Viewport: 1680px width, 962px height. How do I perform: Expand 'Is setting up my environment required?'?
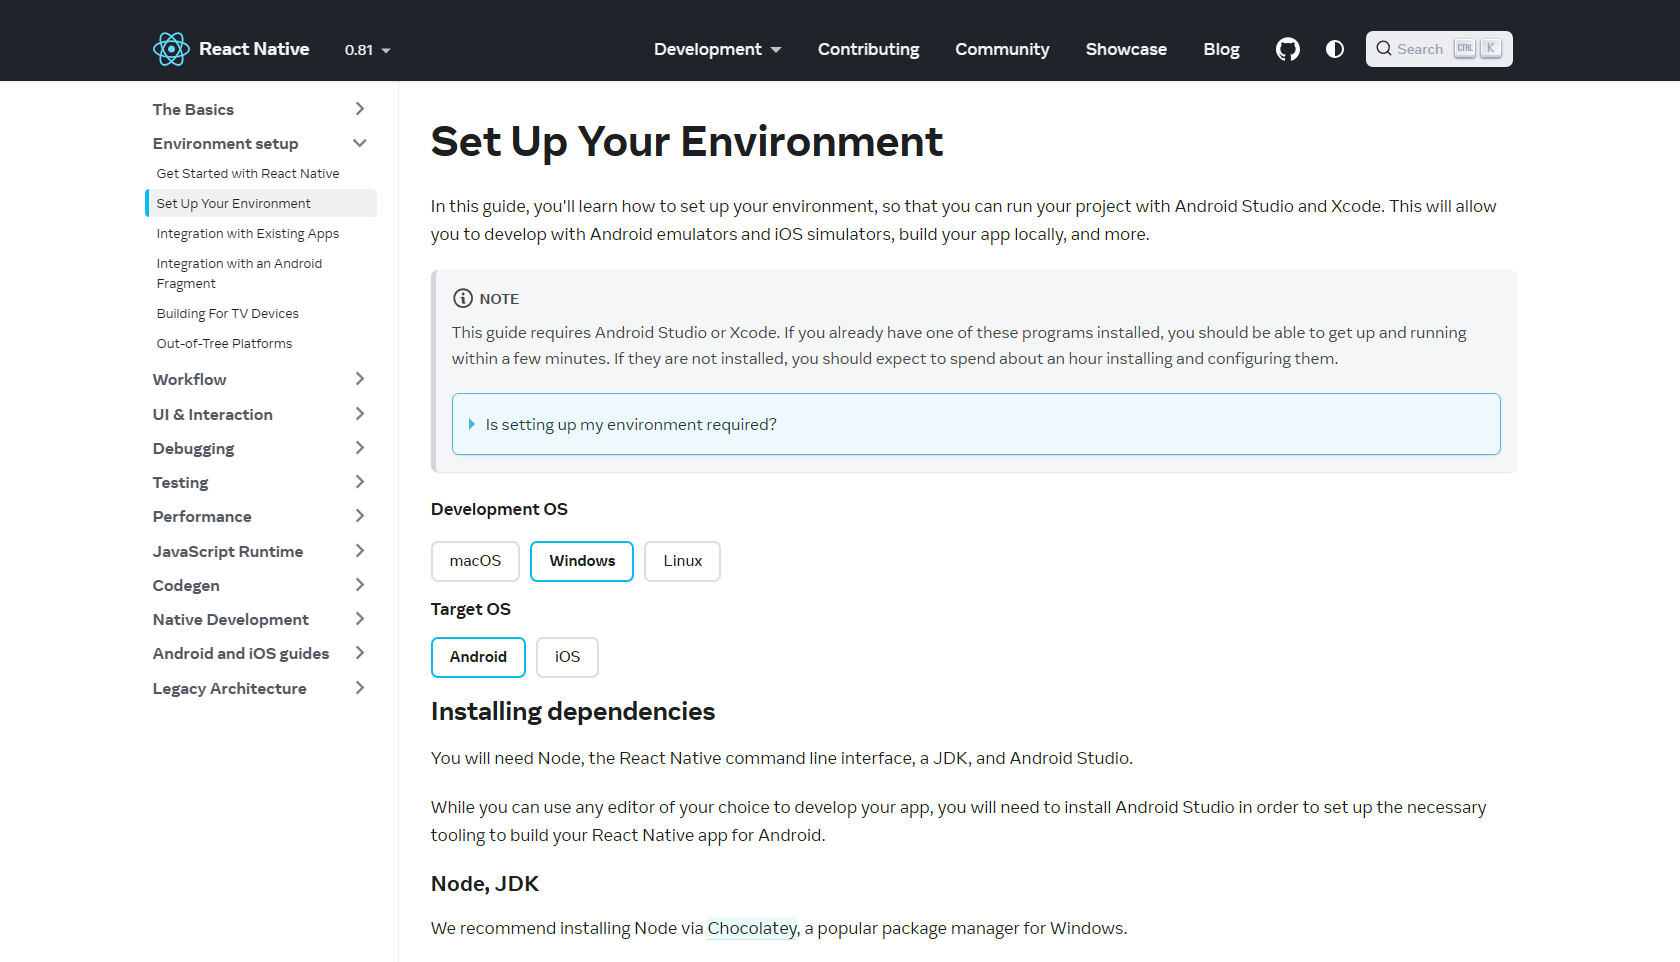[631, 424]
